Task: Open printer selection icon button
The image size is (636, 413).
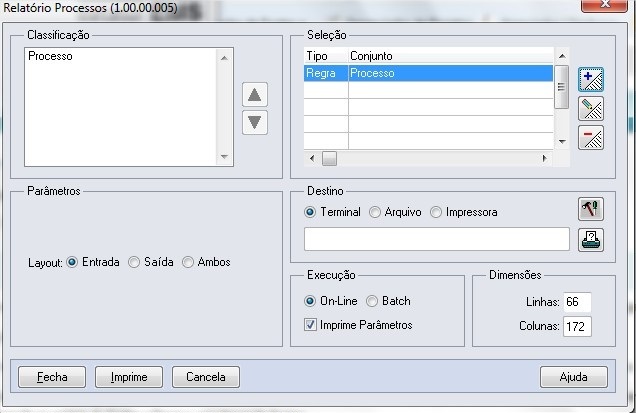Action: [x=591, y=240]
